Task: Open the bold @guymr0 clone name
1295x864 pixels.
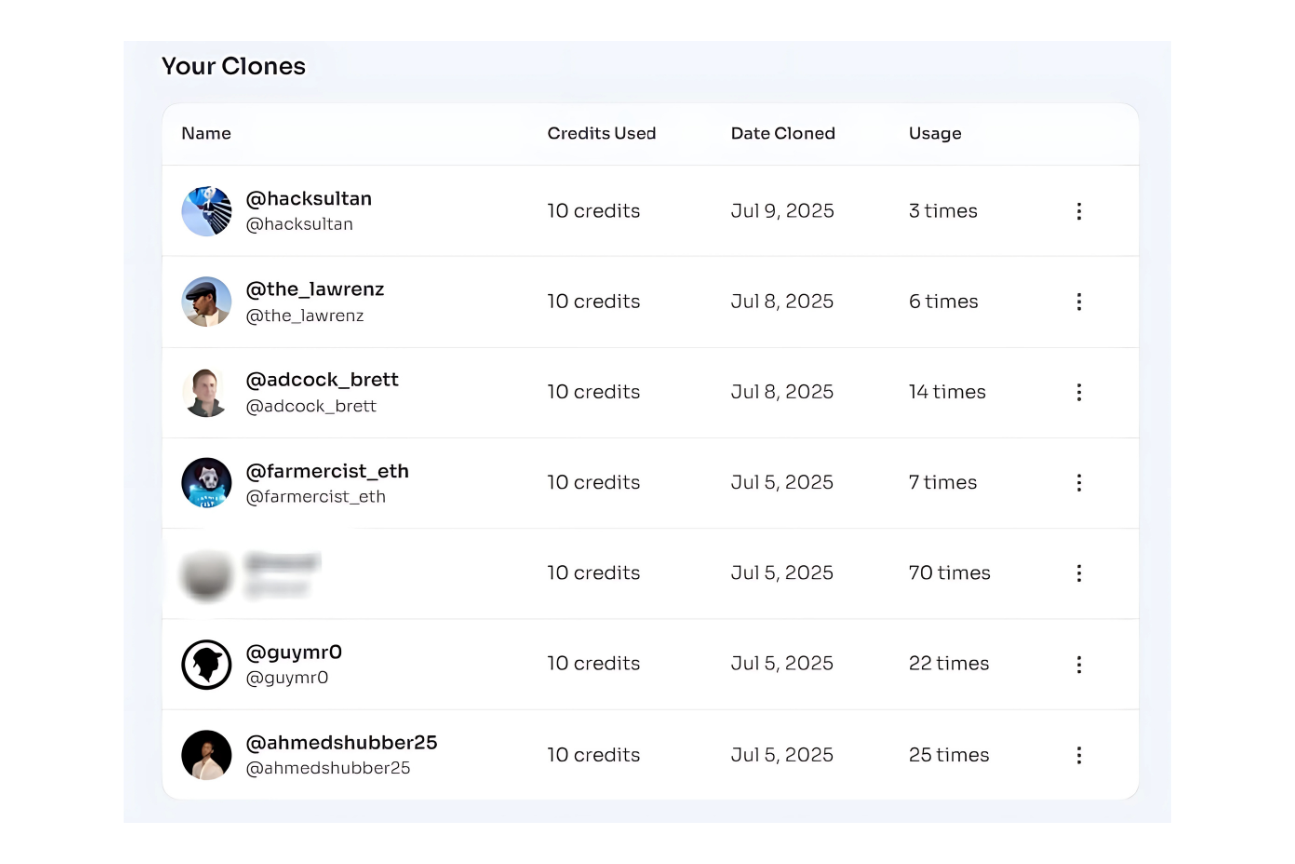Action: (x=294, y=652)
